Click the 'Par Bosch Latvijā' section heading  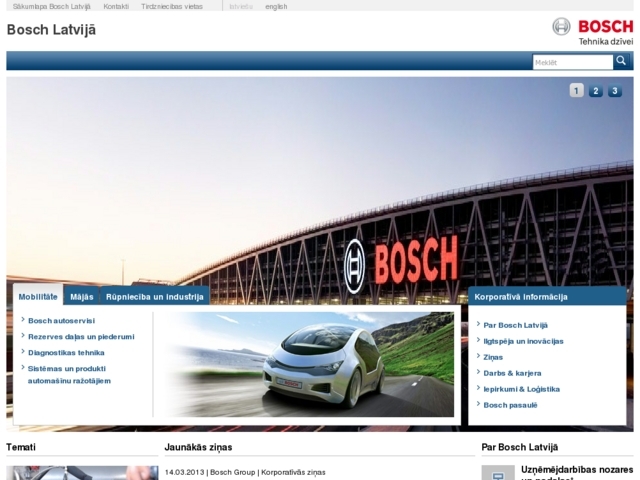[x=520, y=447]
